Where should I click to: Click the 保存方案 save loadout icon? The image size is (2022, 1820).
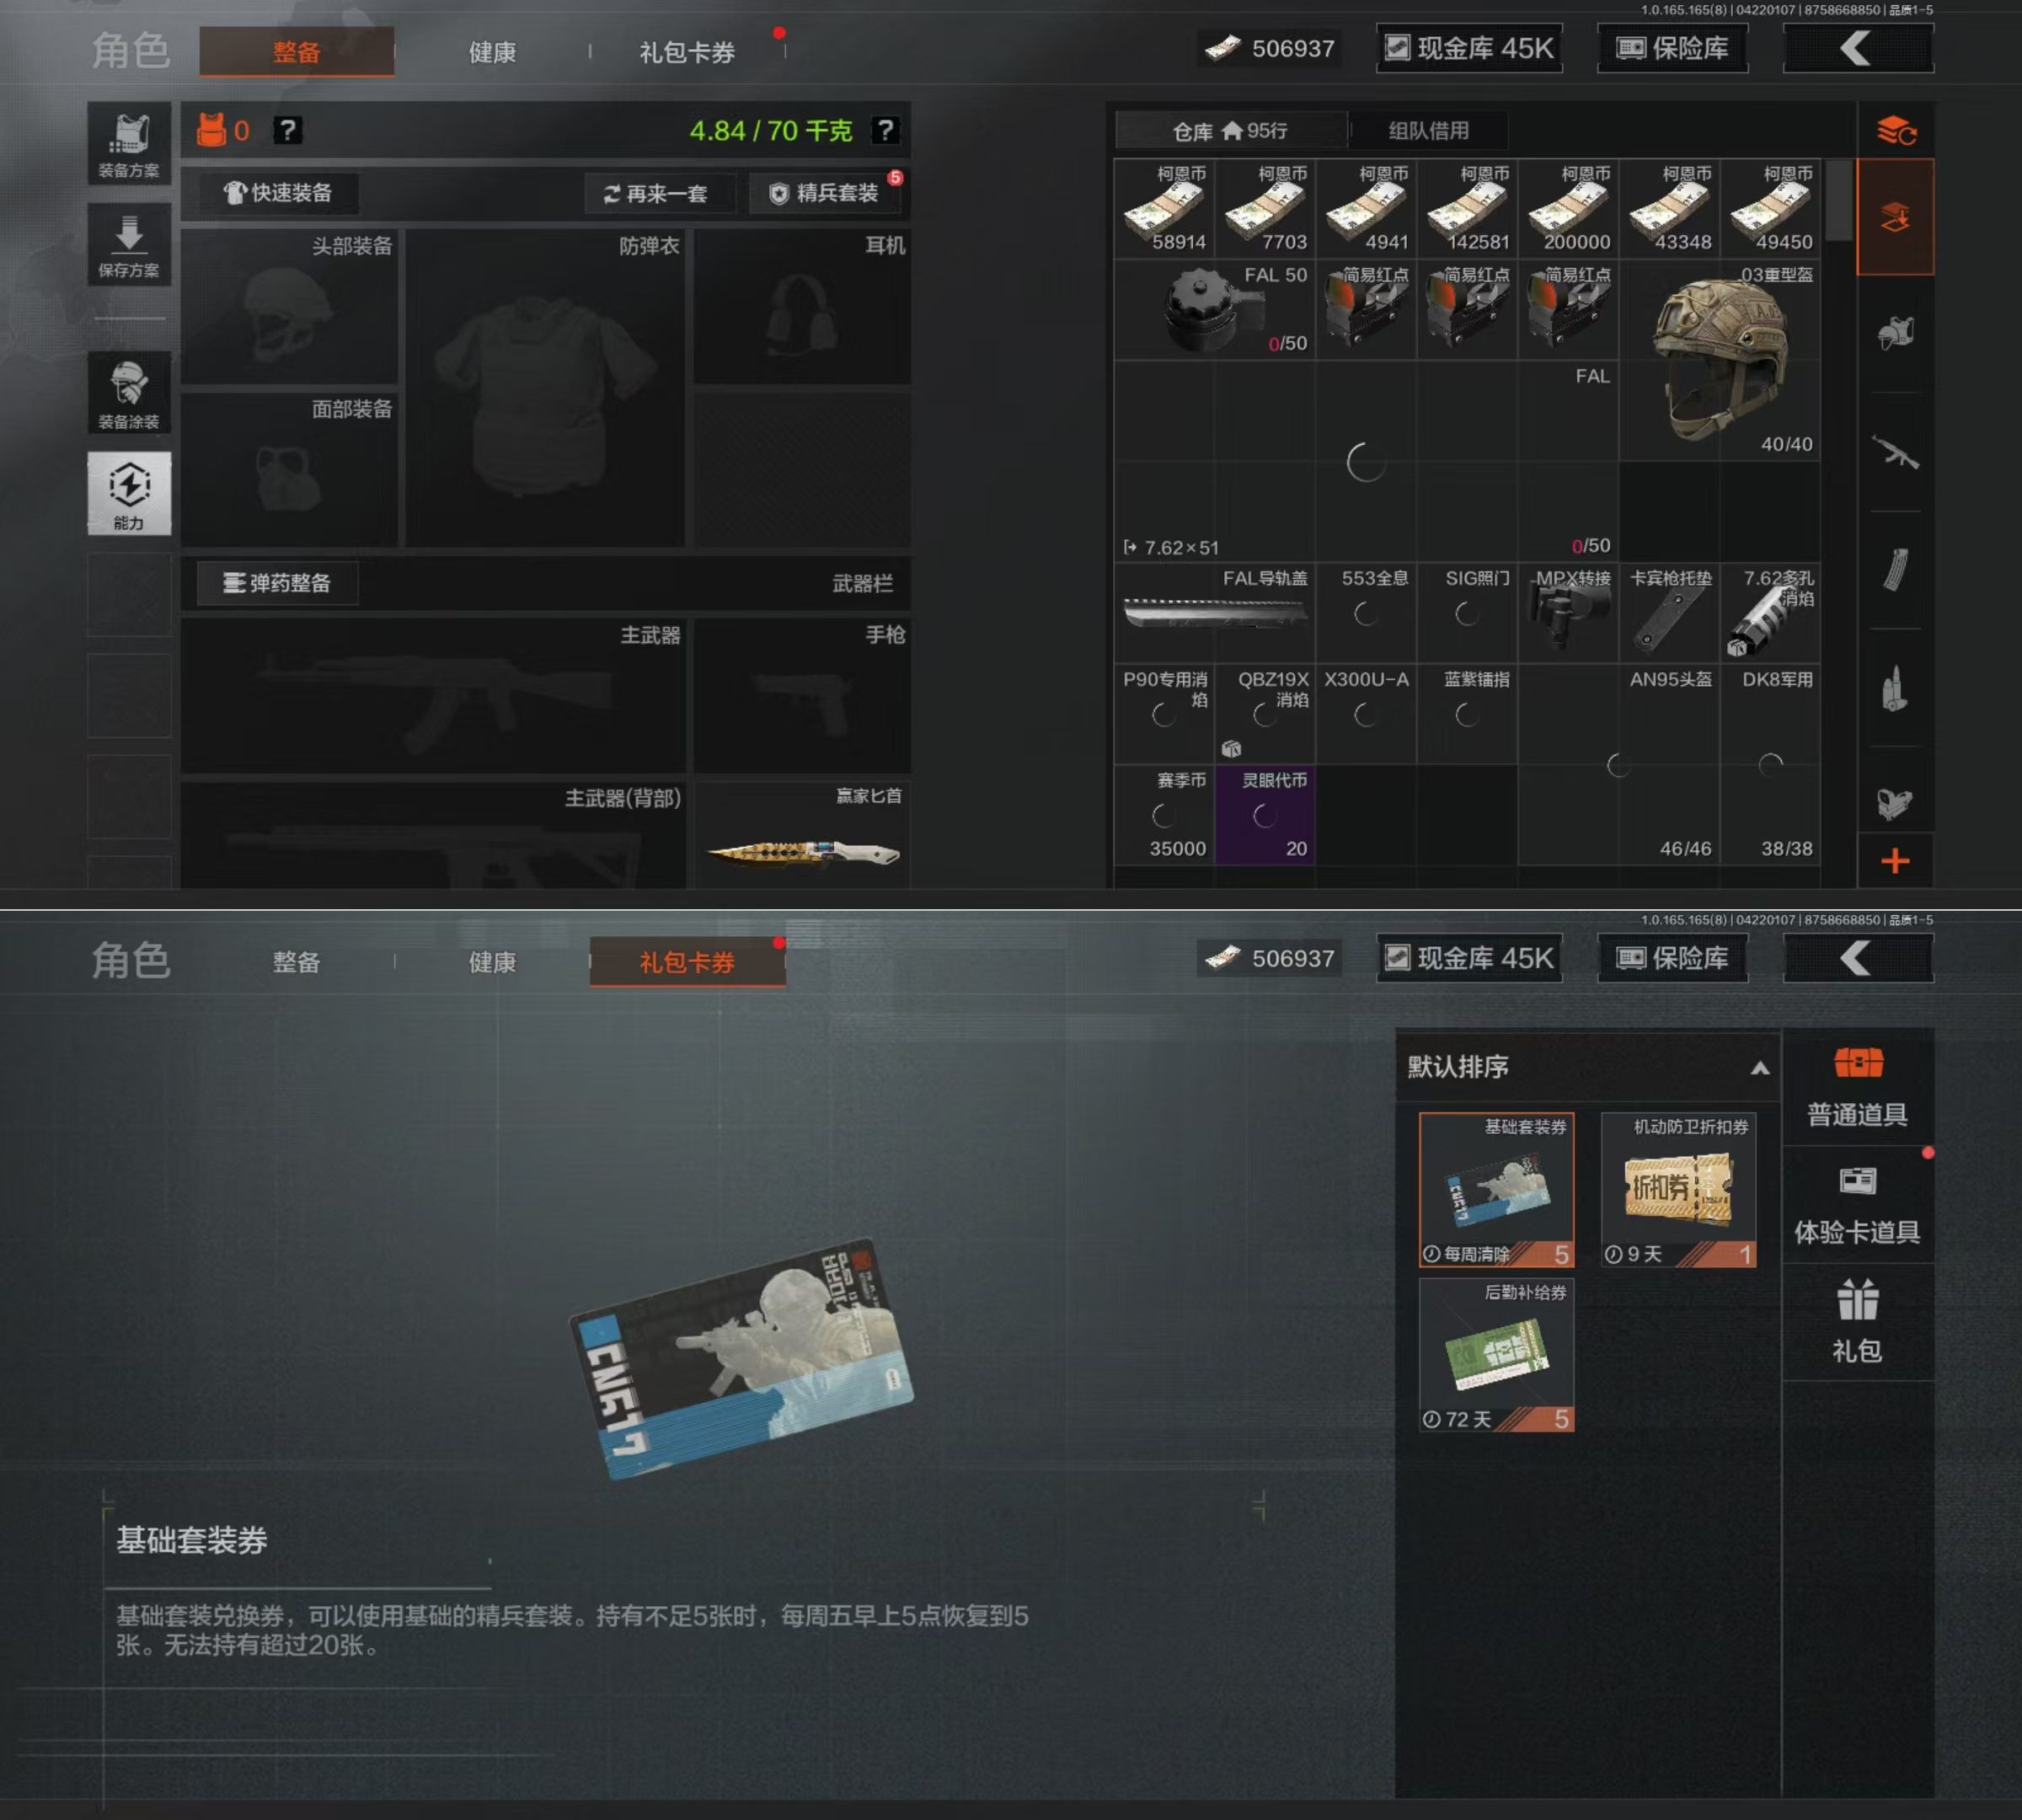pos(129,244)
